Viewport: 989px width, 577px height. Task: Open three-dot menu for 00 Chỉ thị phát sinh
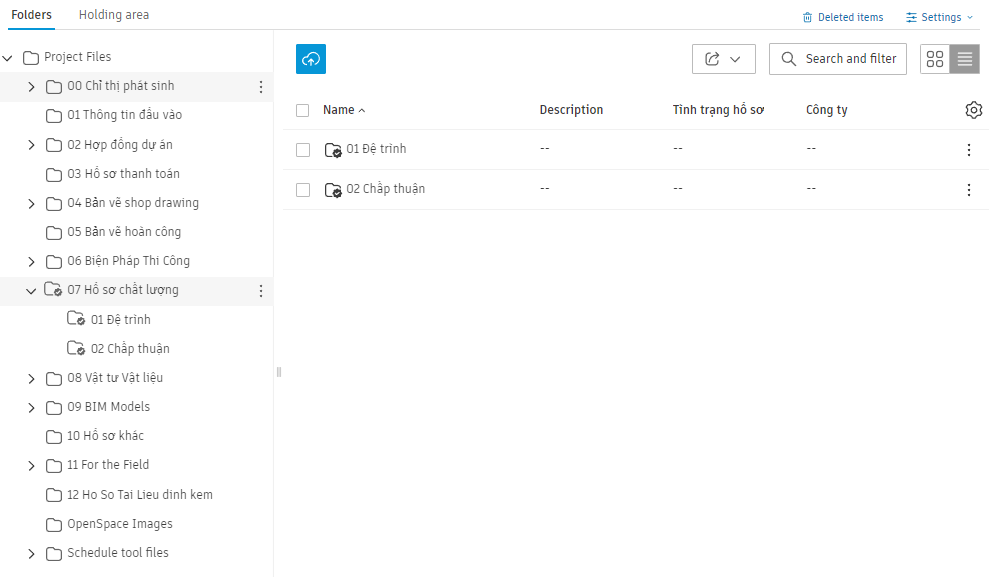coord(260,87)
